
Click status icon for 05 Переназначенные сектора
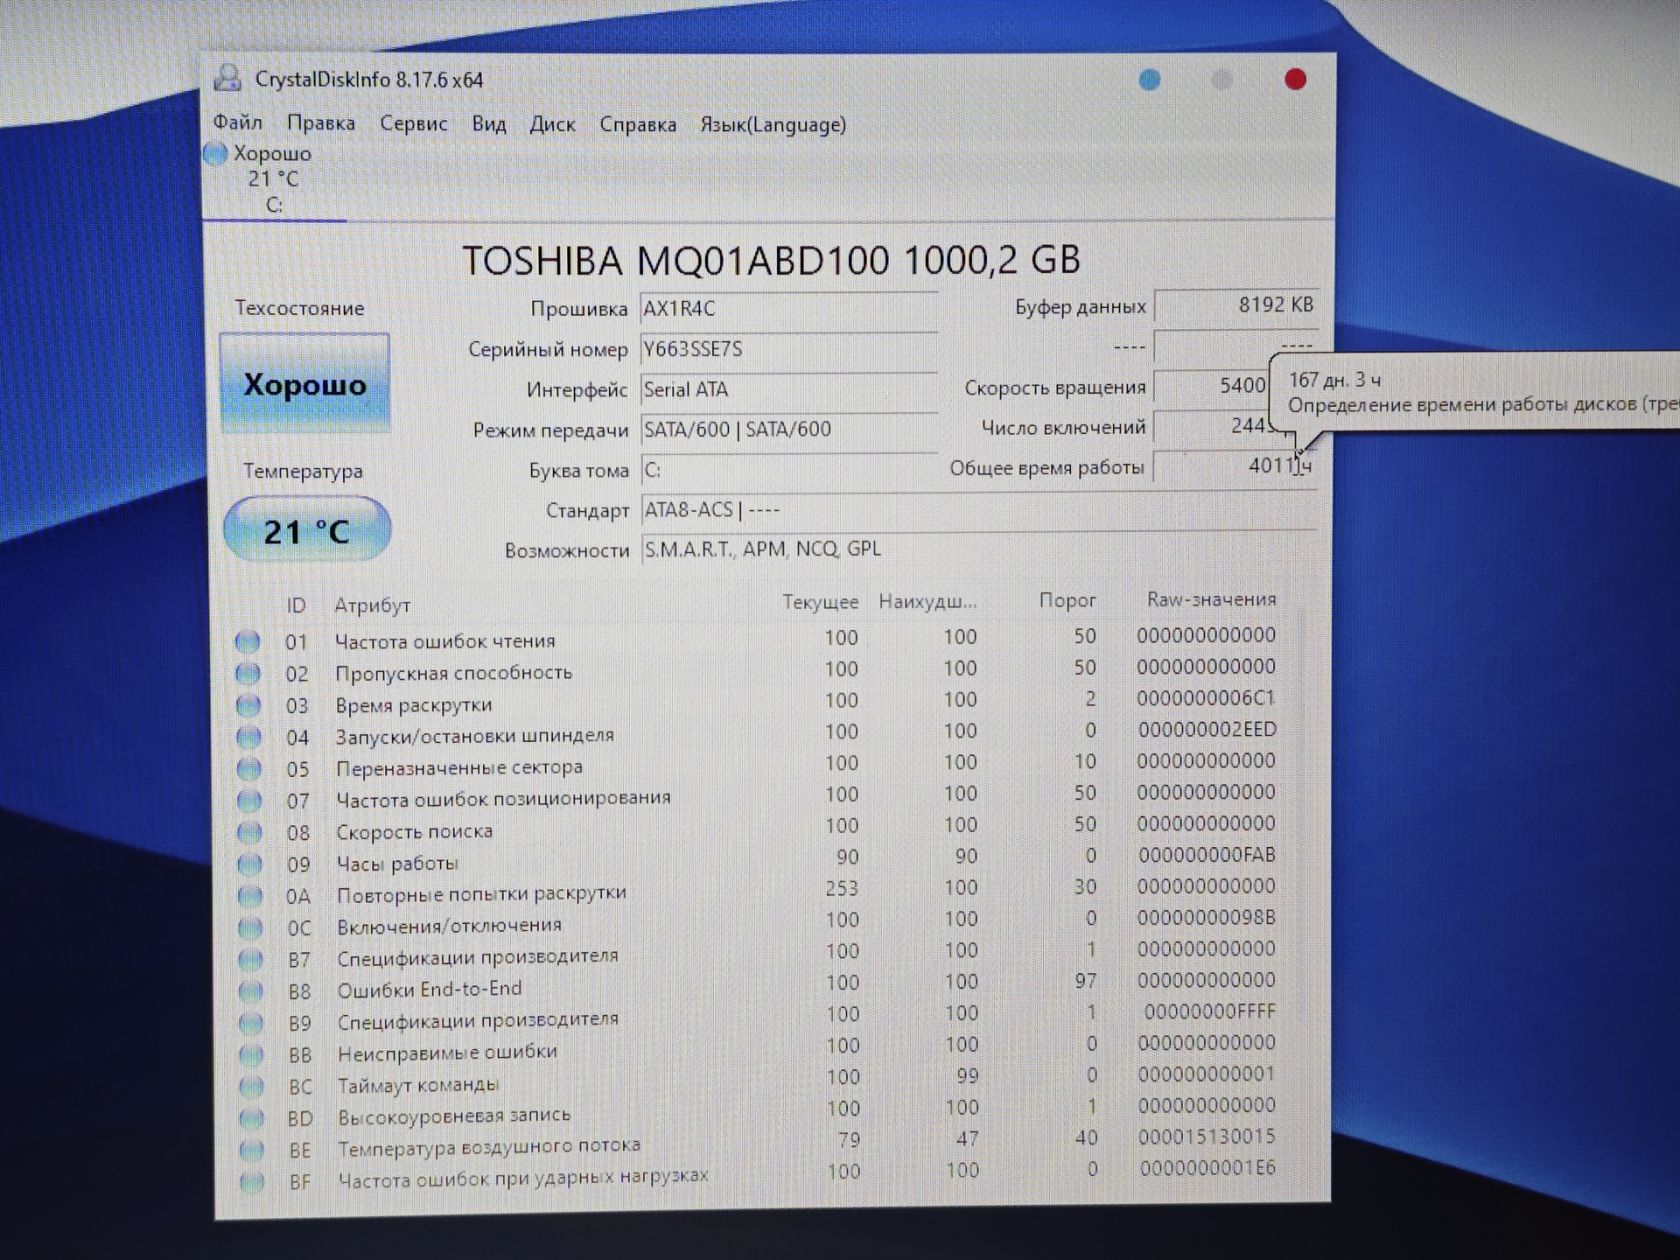[x=249, y=769]
